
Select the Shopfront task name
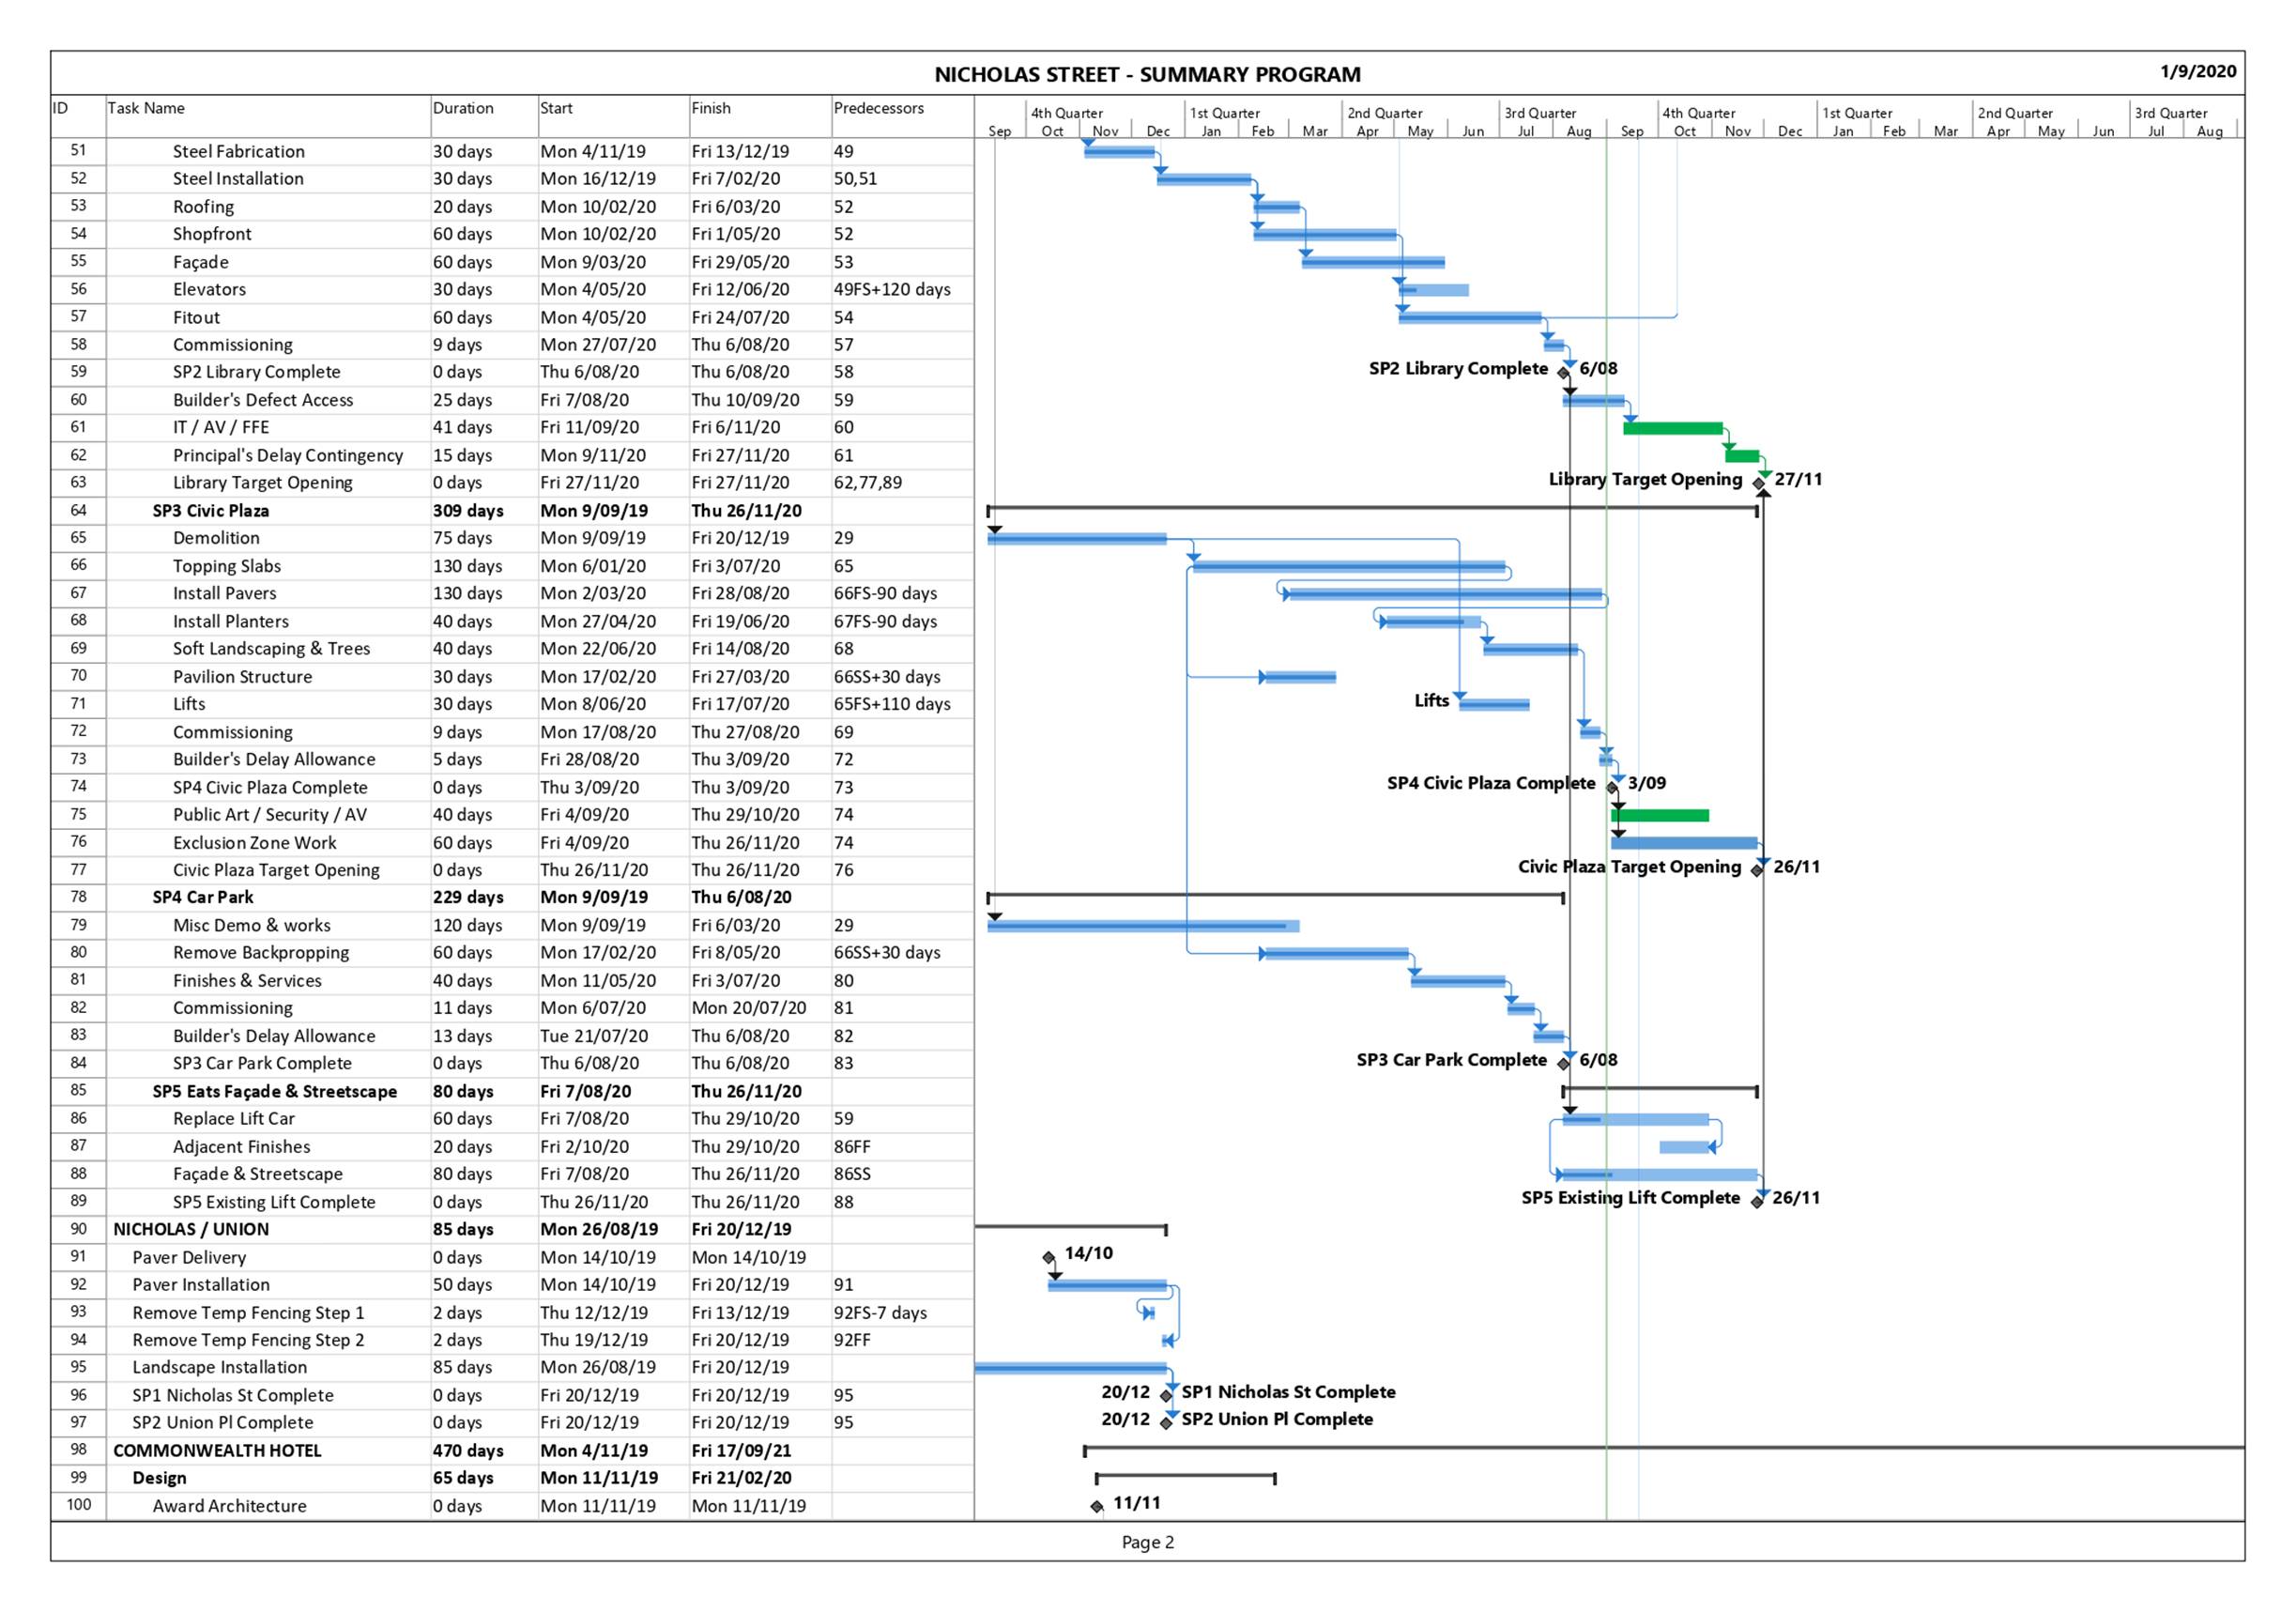[212, 234]
